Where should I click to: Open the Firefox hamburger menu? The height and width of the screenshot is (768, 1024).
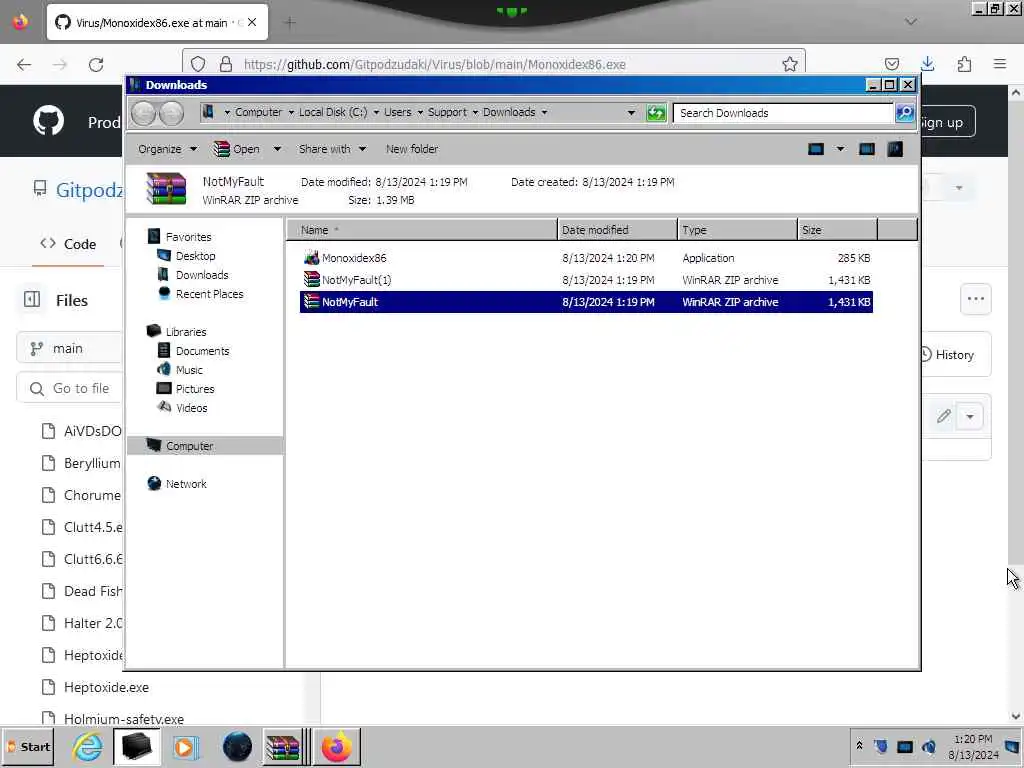(x=1000, y=64)
